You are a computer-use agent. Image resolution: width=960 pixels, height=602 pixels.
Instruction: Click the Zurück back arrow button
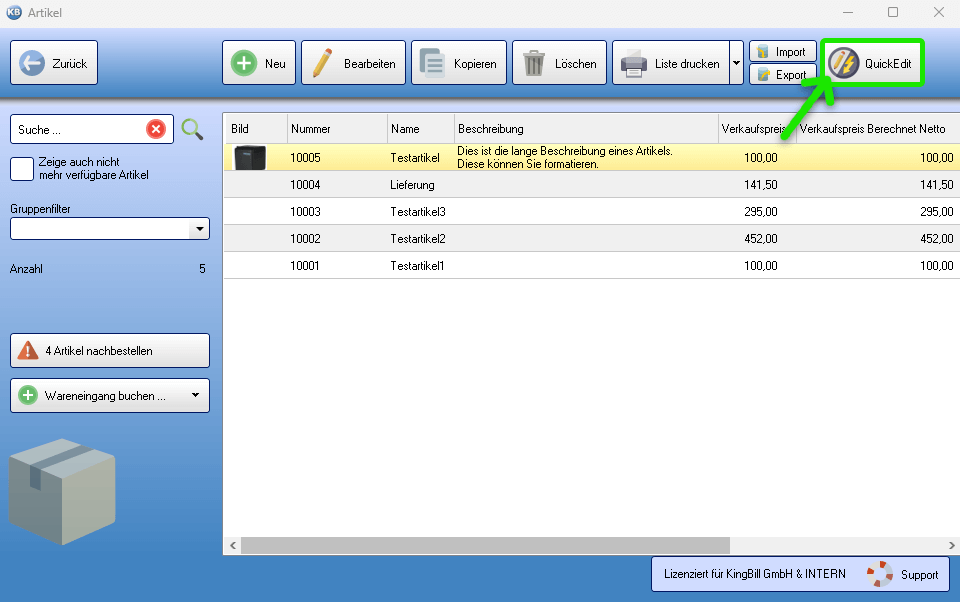coord(54,63)
